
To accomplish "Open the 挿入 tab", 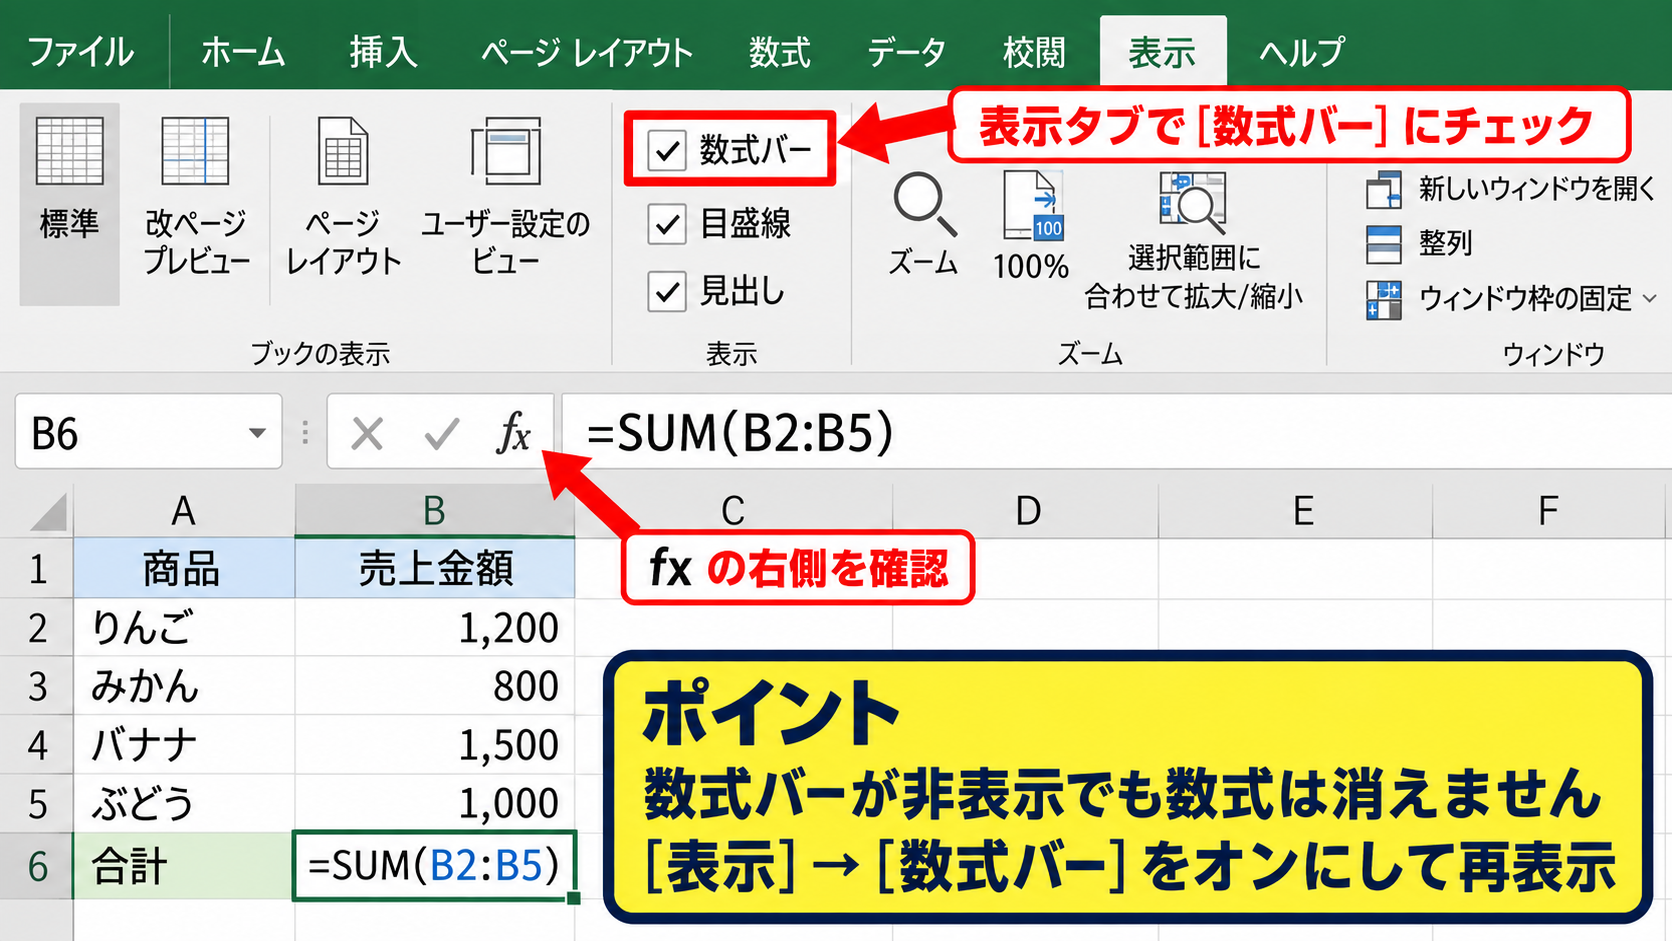I will click(383, 52).
